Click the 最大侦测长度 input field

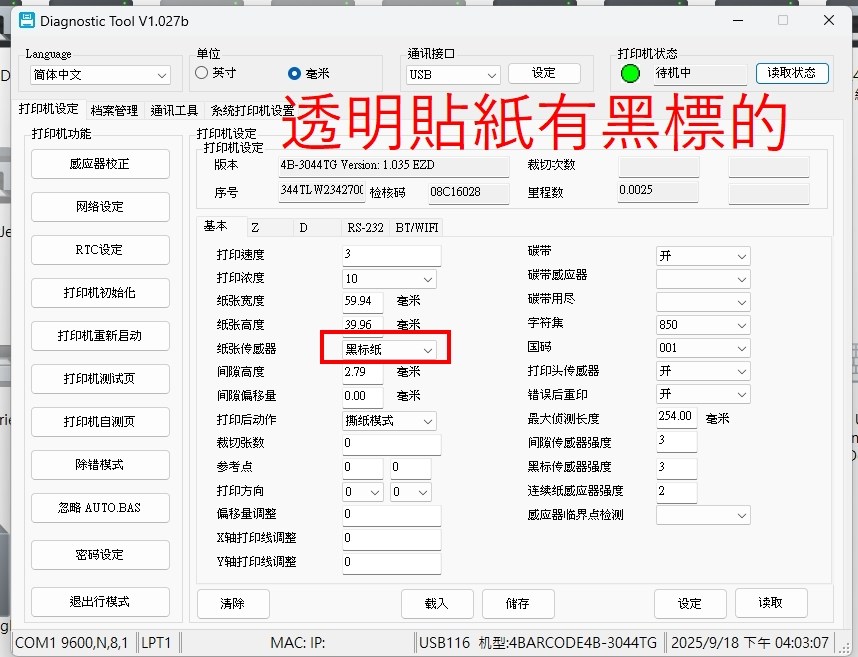pyautogui.click(x=676, y=417)
